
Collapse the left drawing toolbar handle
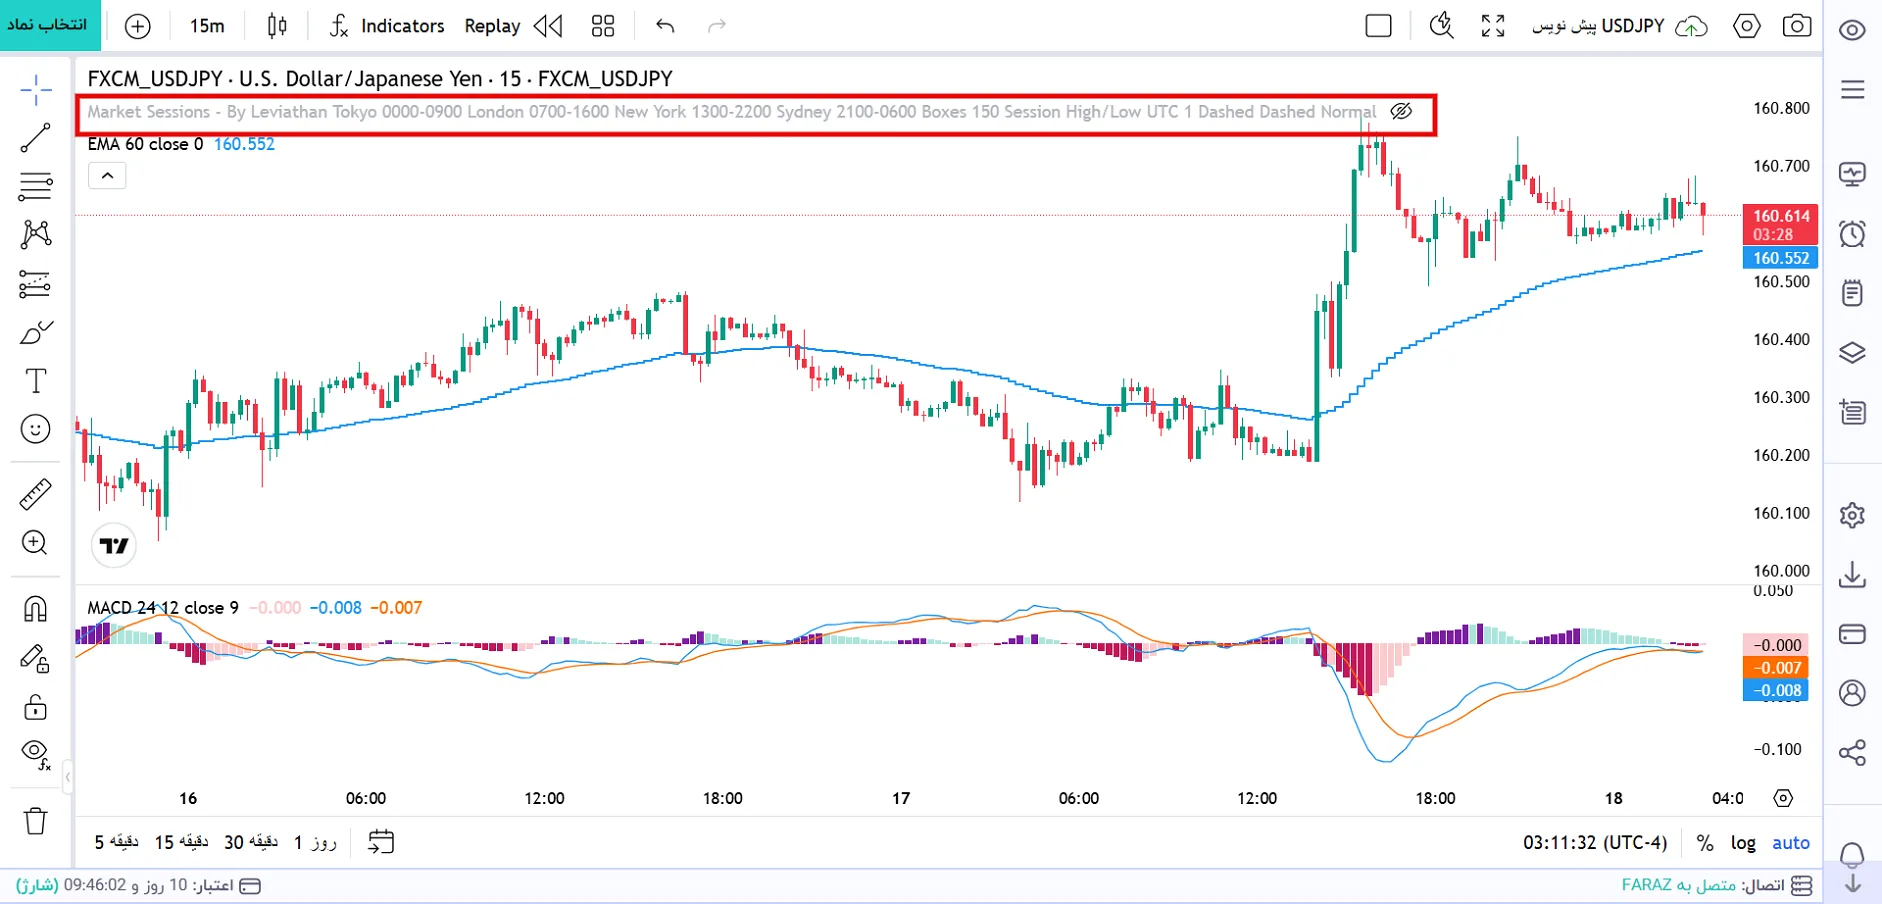point(67,777)
